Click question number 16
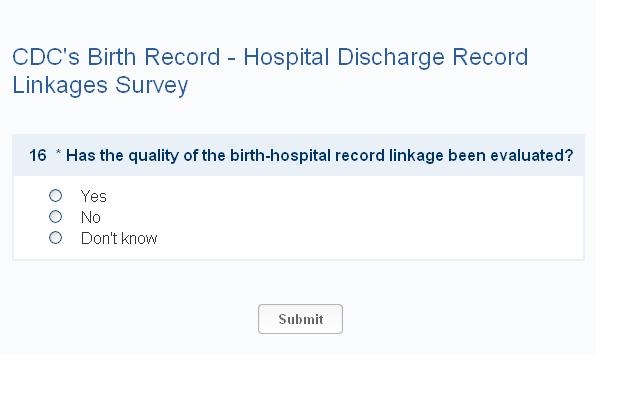The height and width of the screenshot is (400, 640). tap(38, 156)
